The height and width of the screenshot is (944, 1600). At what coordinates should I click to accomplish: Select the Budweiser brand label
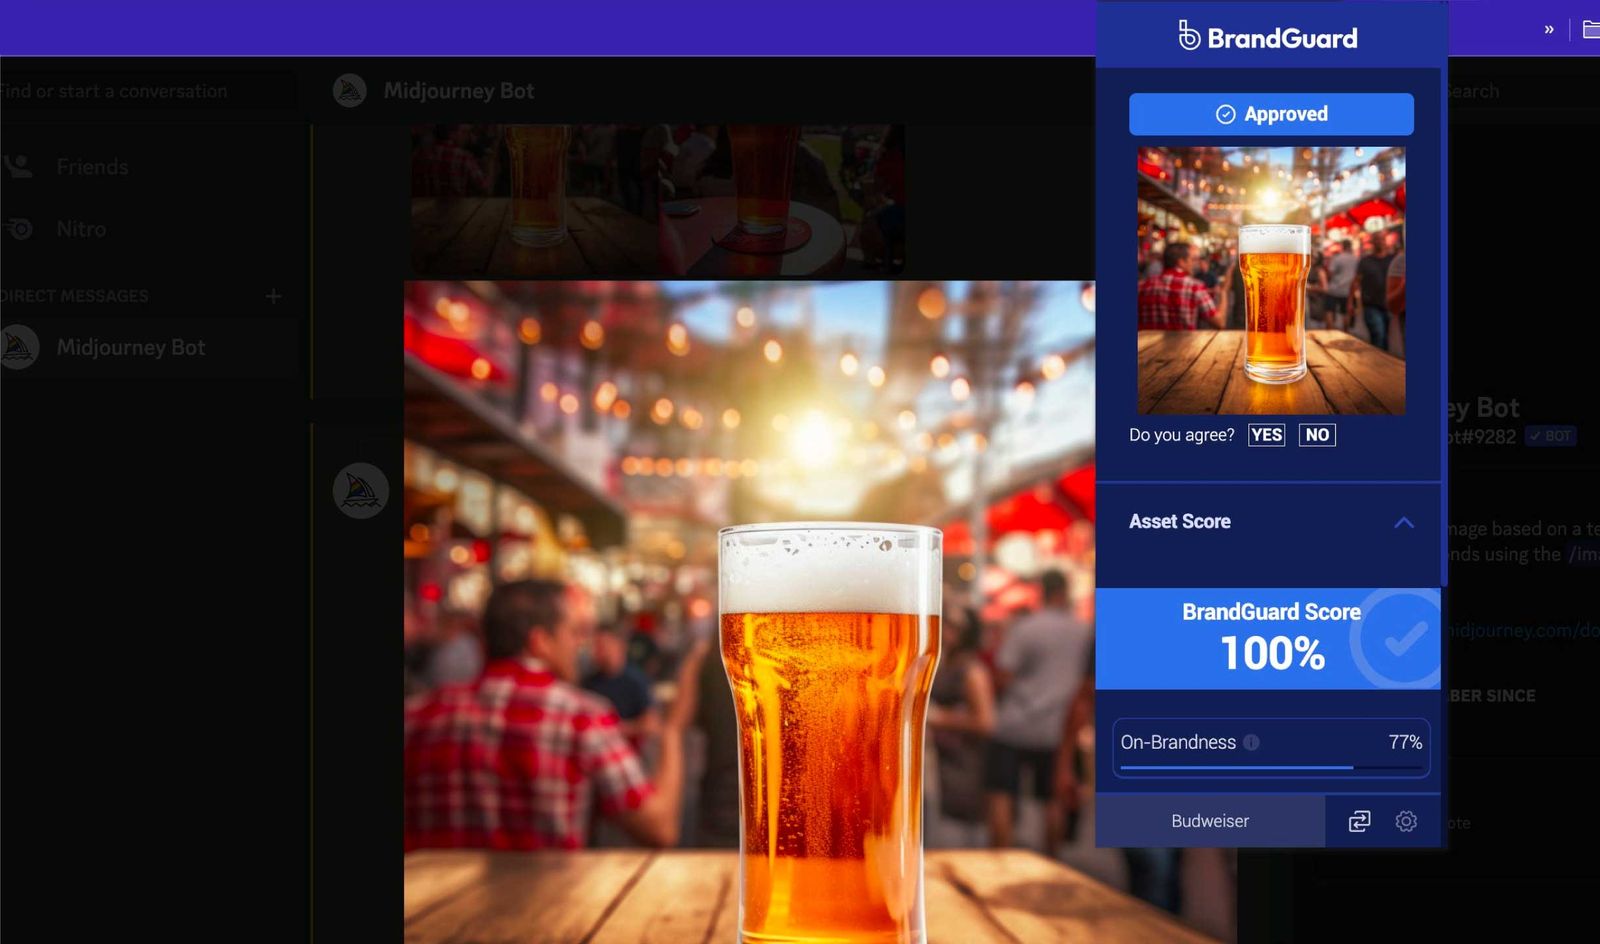(x=1209, y=821)
